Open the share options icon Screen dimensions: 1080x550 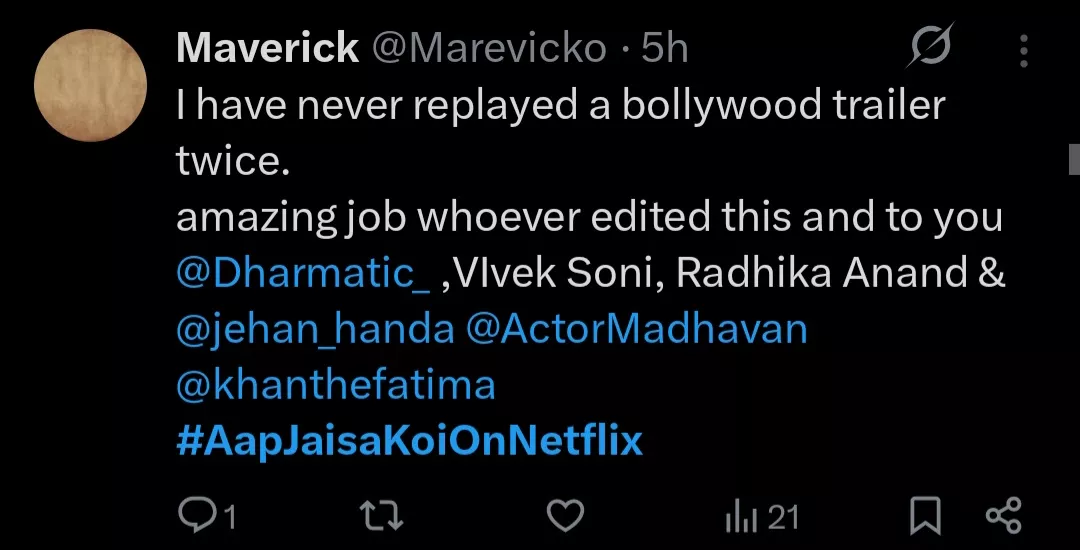pyautogui.click(x=1003, y=516)
